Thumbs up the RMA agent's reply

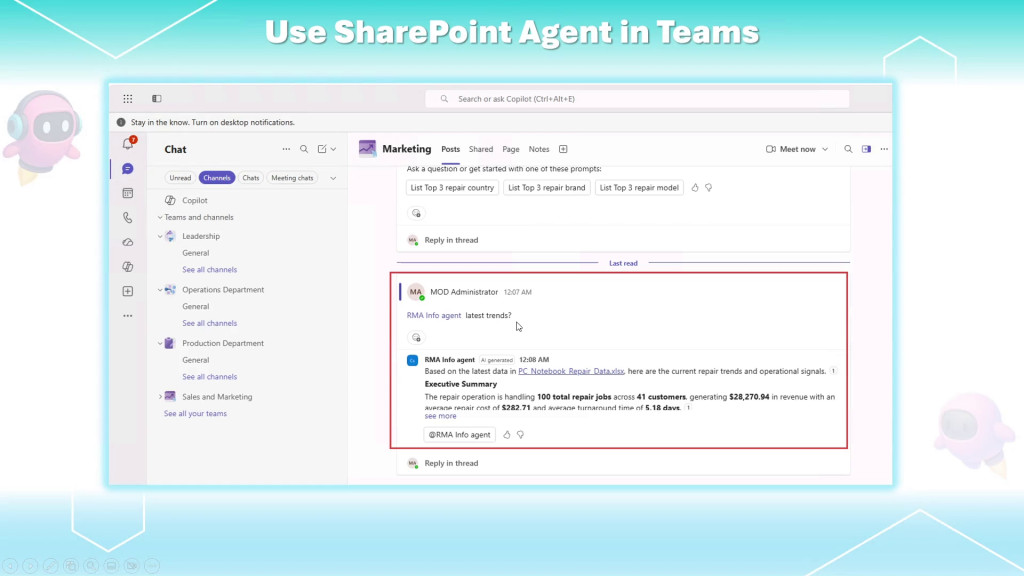point(507,434)
